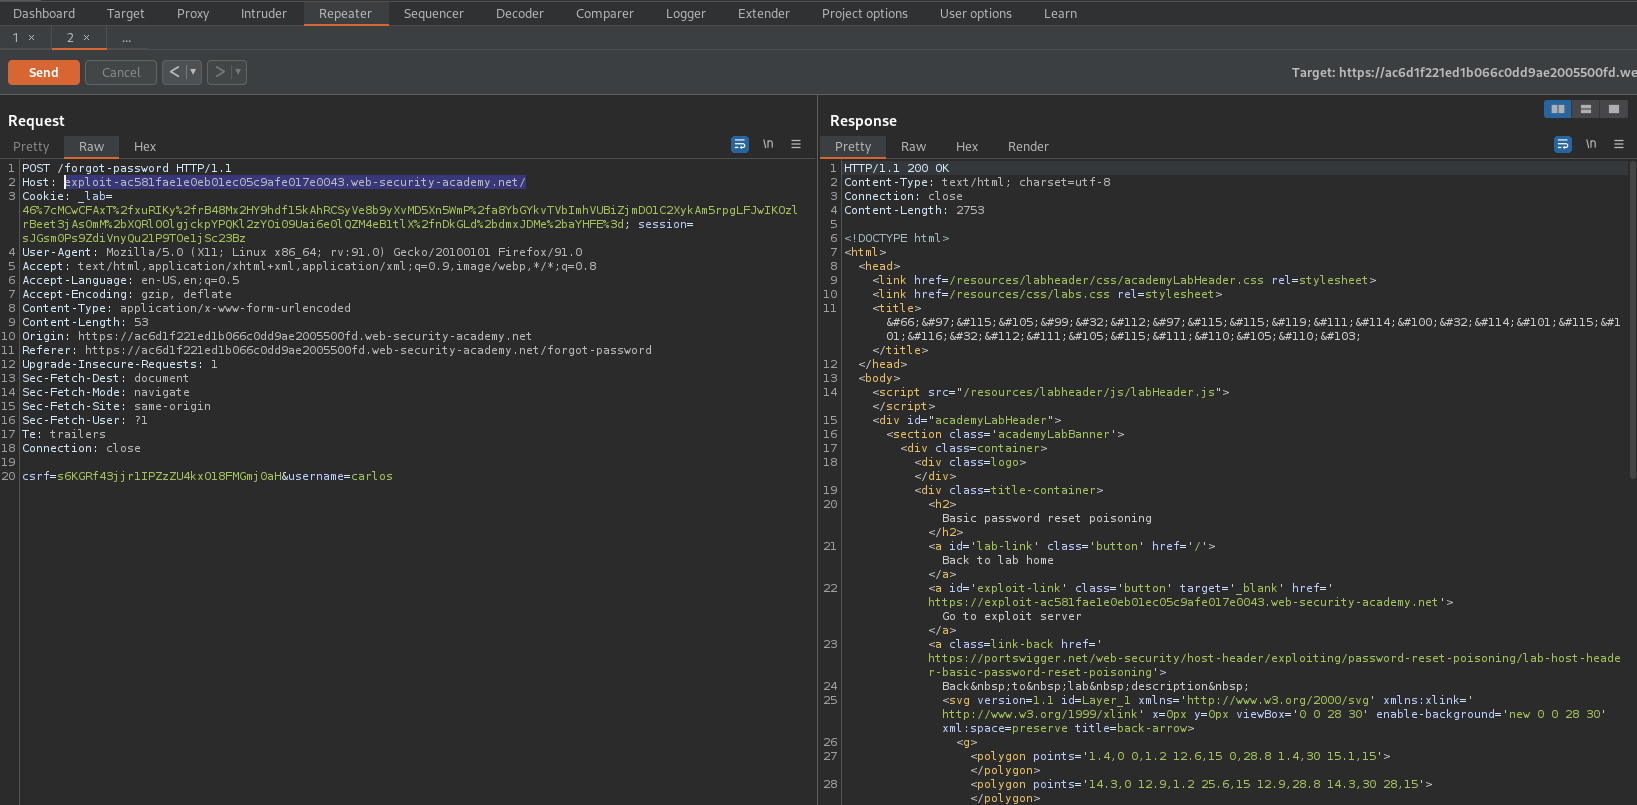The image size is (1637, 805).
Task: Select Repeater request tab 1
Action: [16, 37]
